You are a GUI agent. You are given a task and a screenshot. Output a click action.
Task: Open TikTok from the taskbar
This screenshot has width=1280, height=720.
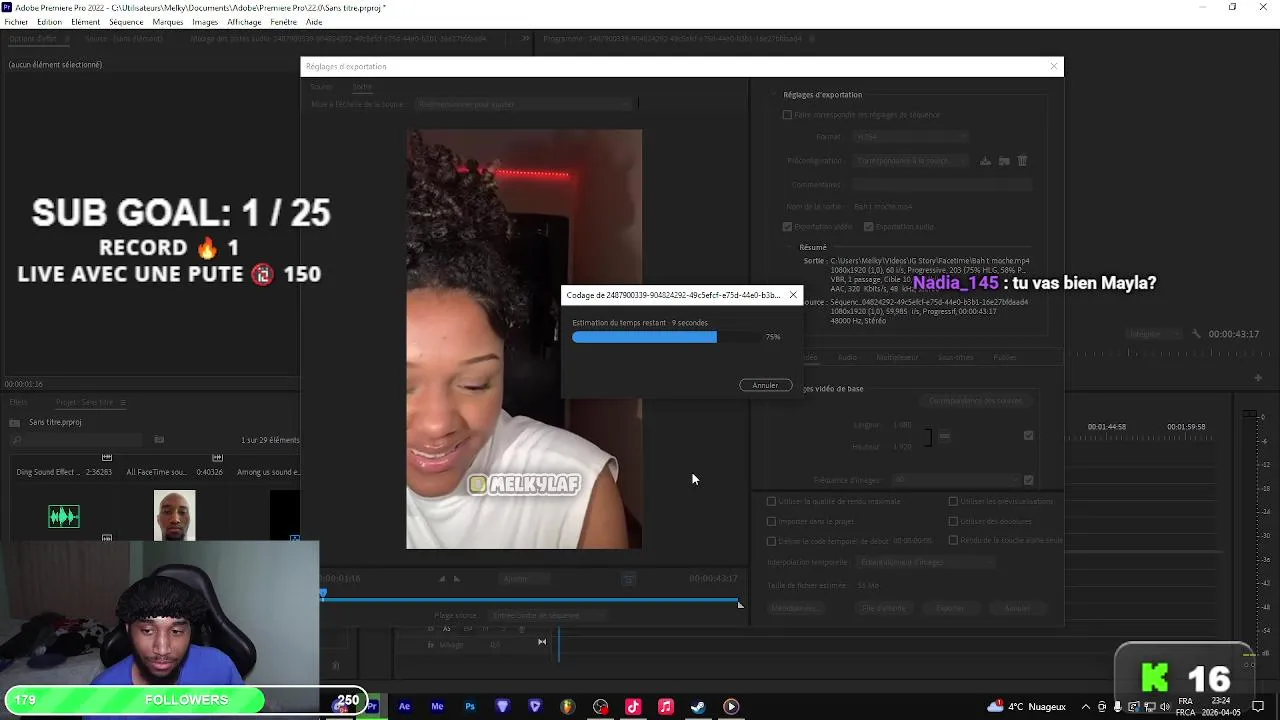tap(633, 707)
